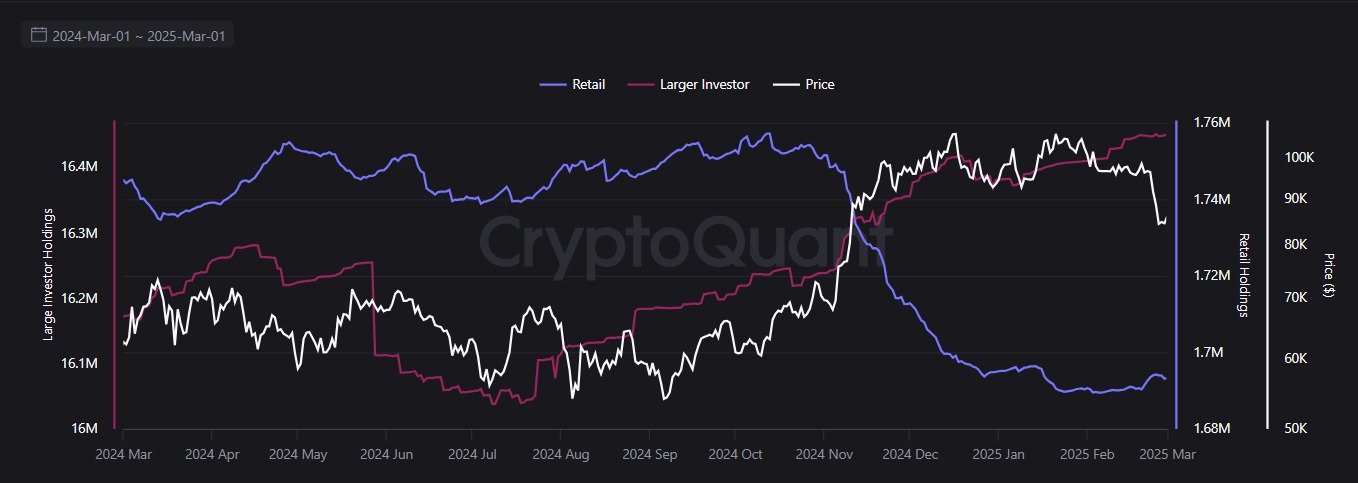This screenshot has width=1358, height=483.
Task: Click the 1.76M retail axis tick
Action: pos(1212,122)
